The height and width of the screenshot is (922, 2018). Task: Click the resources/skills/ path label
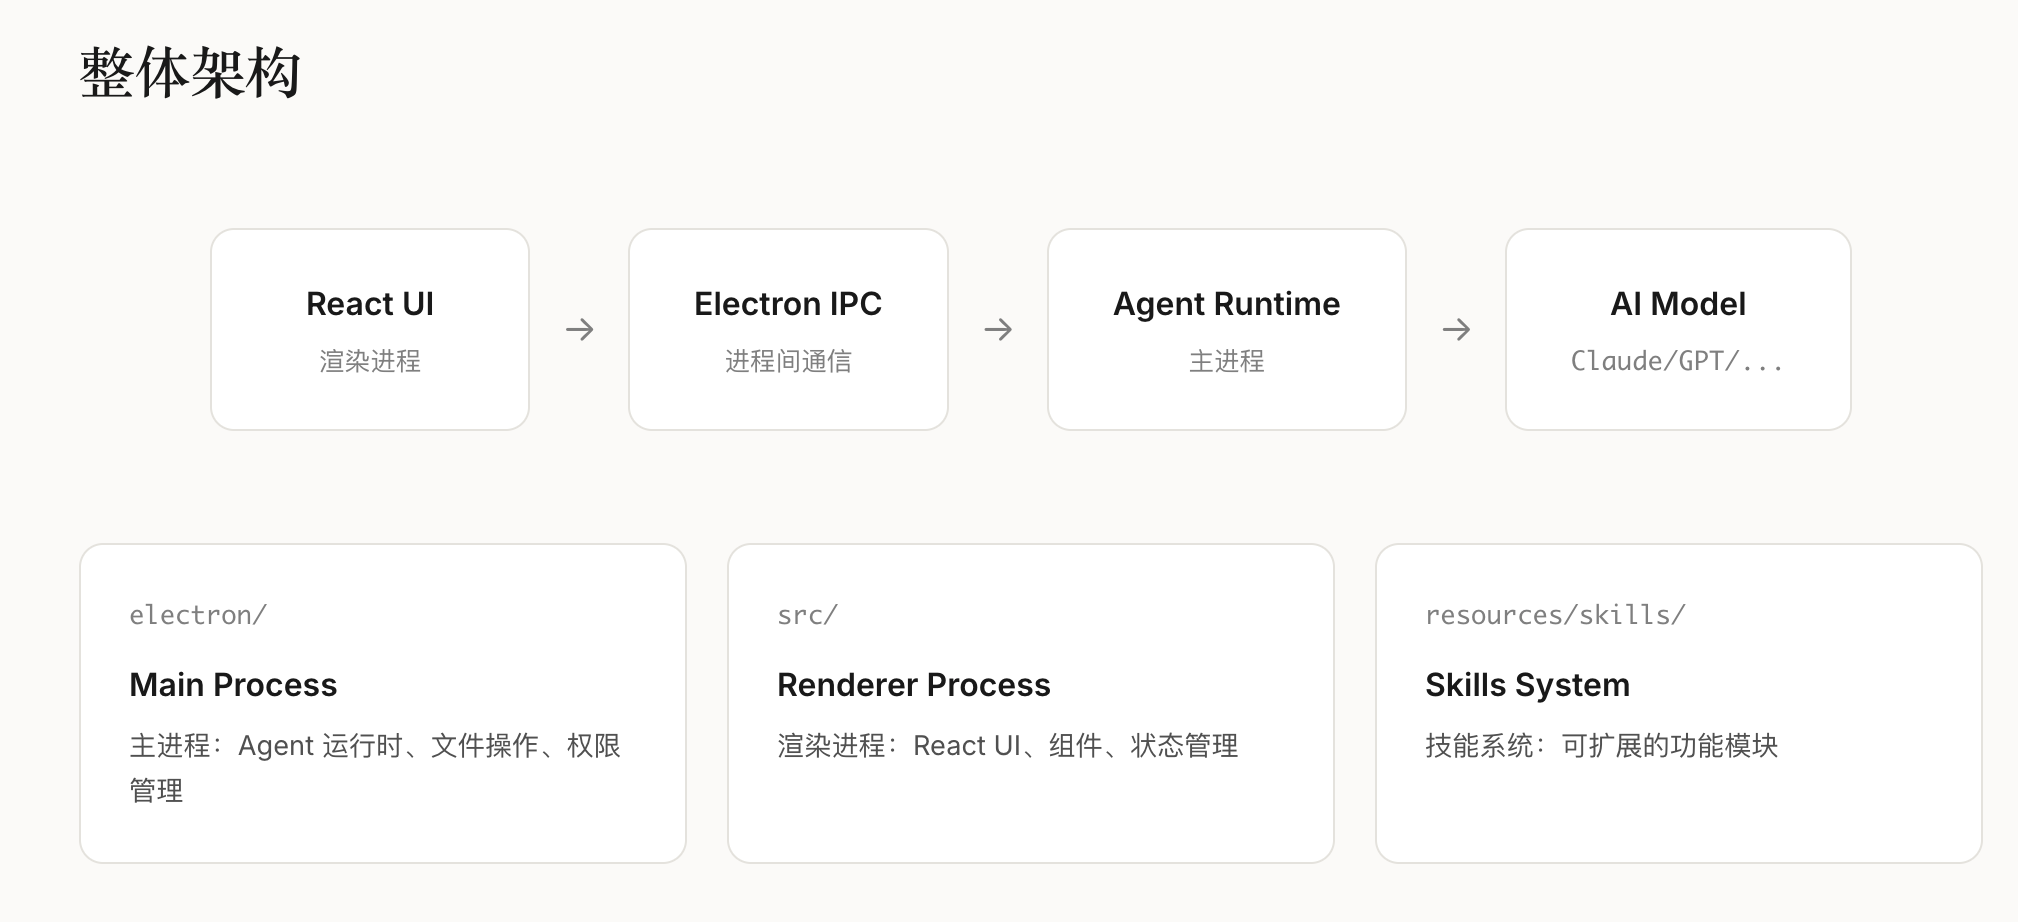pyautogui.click(x=1555, y=615)
